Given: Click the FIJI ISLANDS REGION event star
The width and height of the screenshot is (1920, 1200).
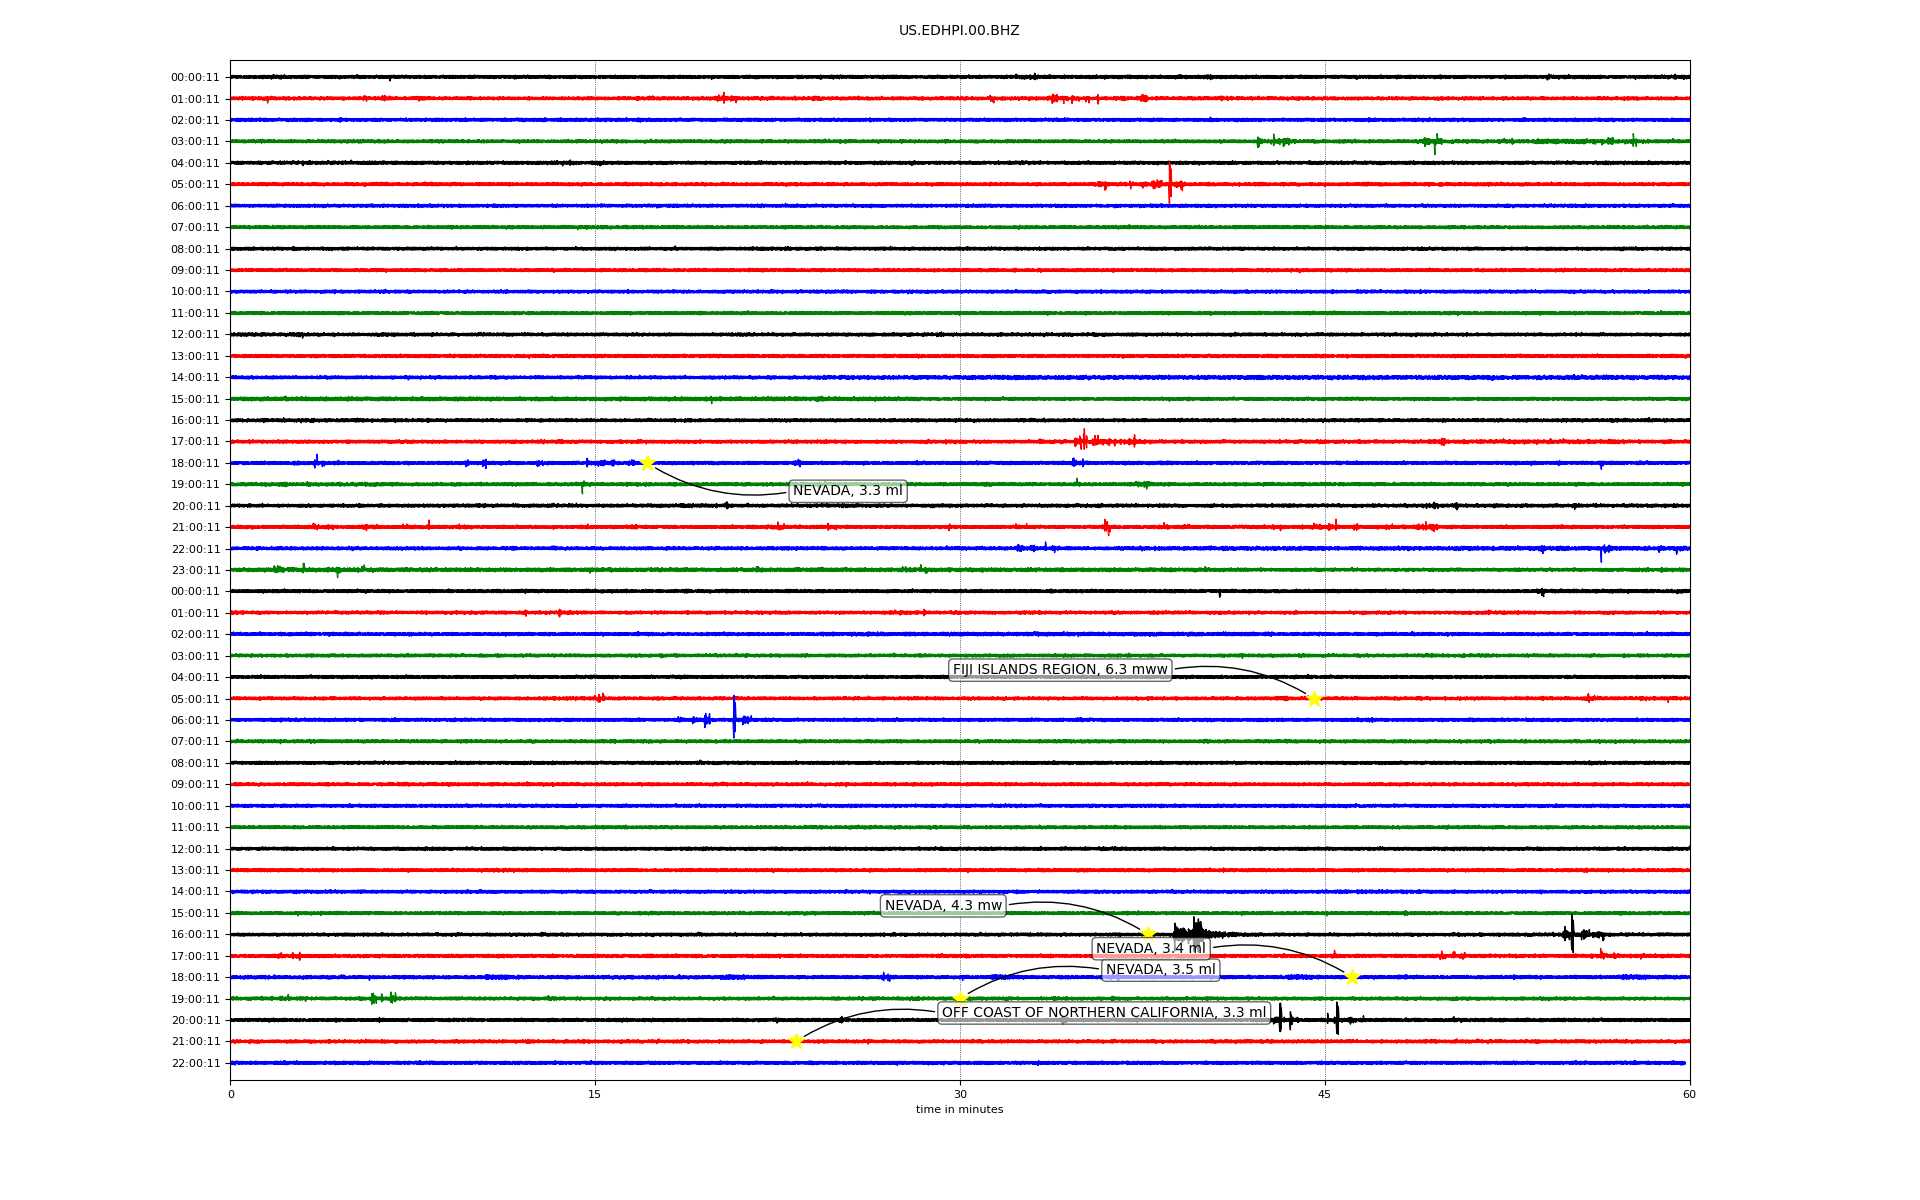Looking at the screenshot, I should 1314,699.
